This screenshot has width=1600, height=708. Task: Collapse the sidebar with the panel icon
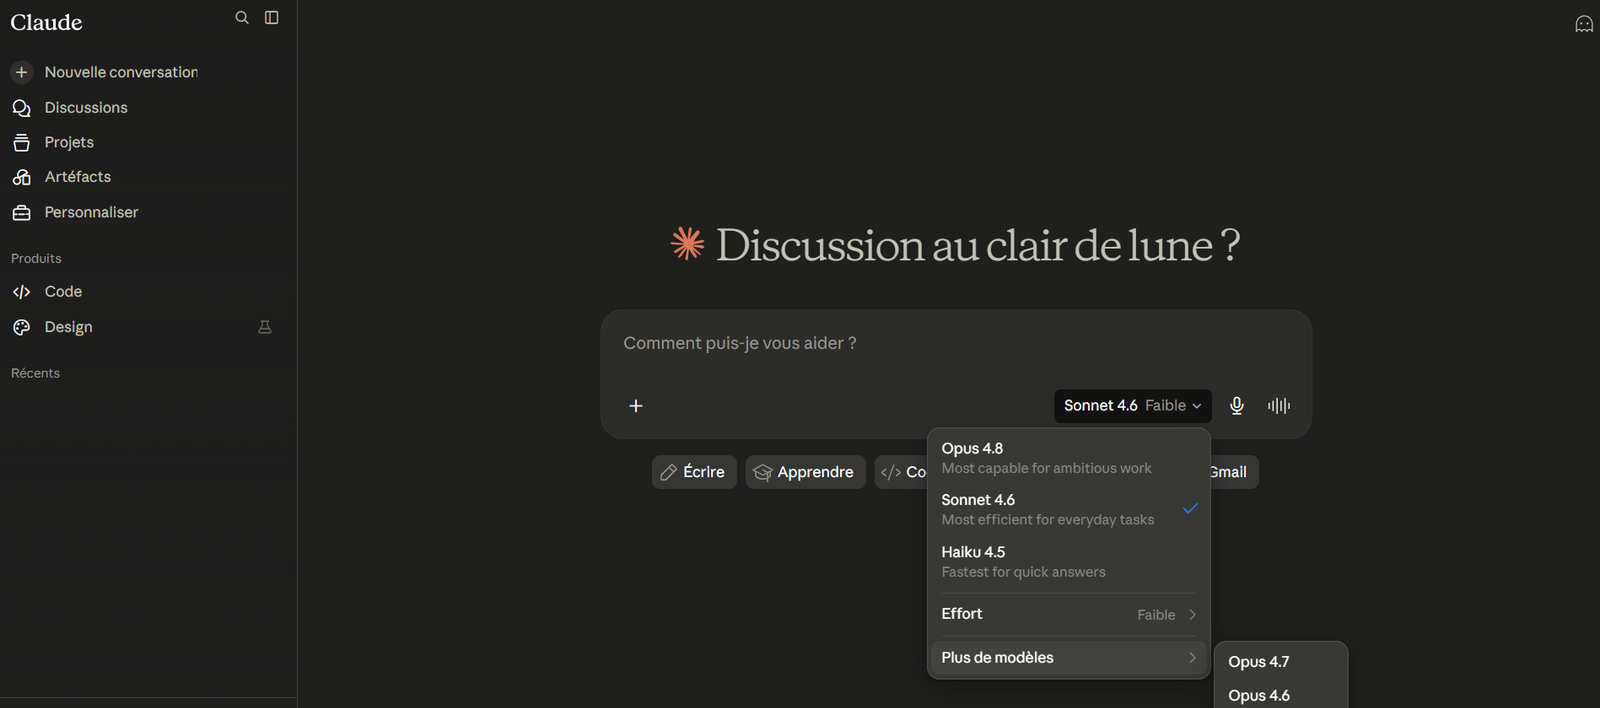[271, 18]
